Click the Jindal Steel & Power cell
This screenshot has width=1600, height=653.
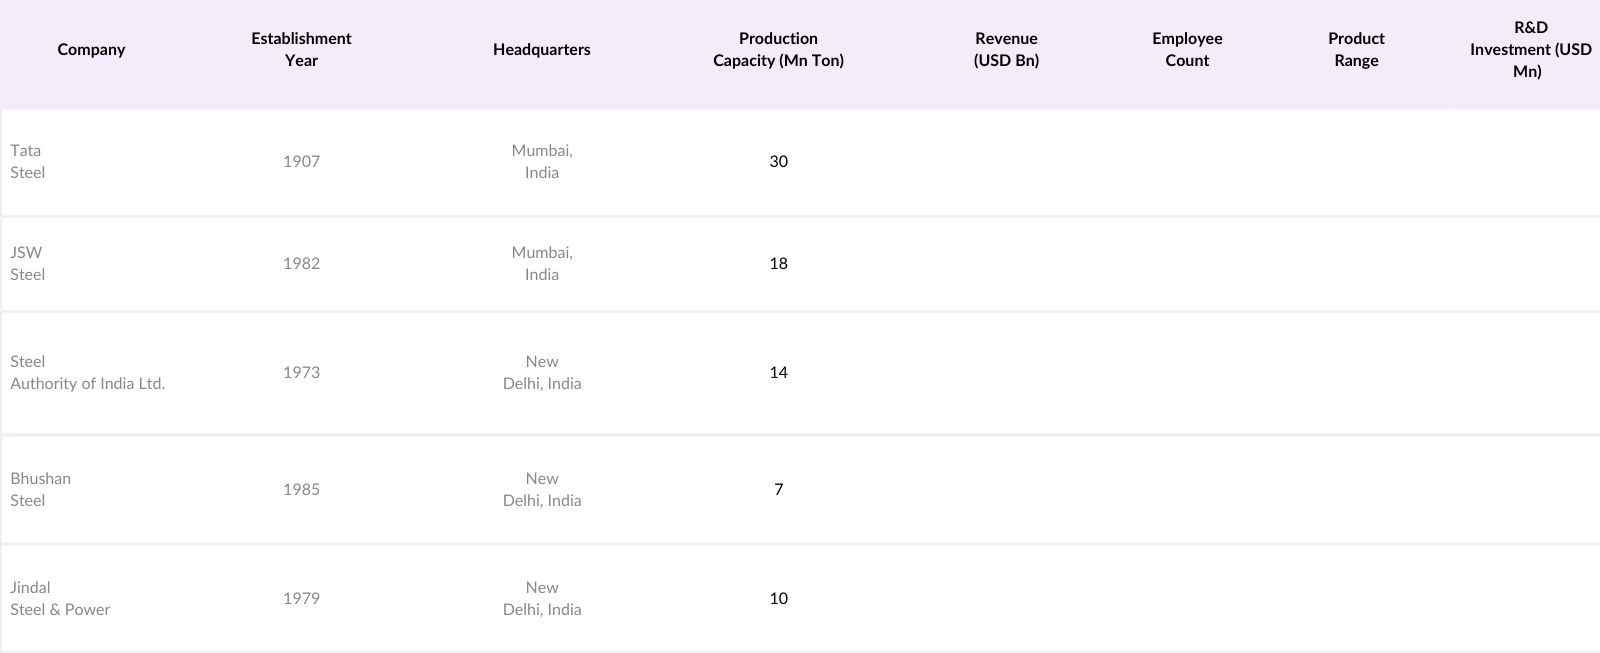(x=60, y=599)
